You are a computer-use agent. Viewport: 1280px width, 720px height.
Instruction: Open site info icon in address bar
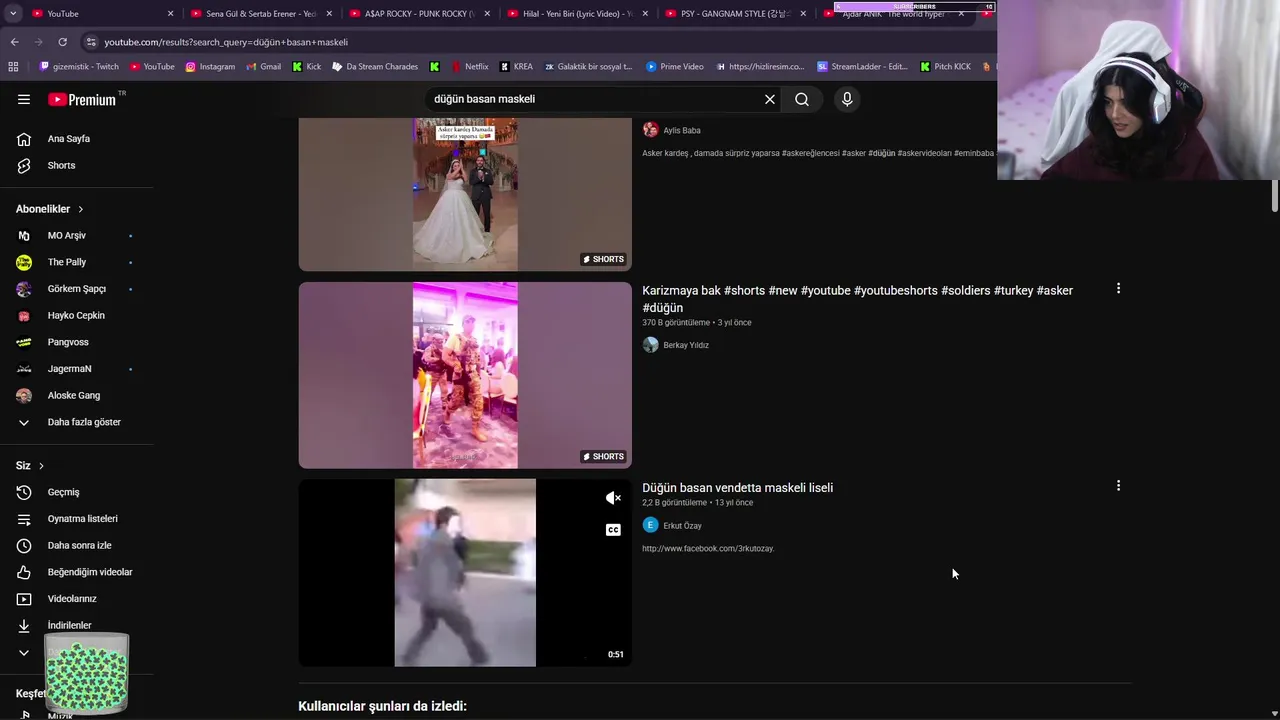click(x=91, y=42)
